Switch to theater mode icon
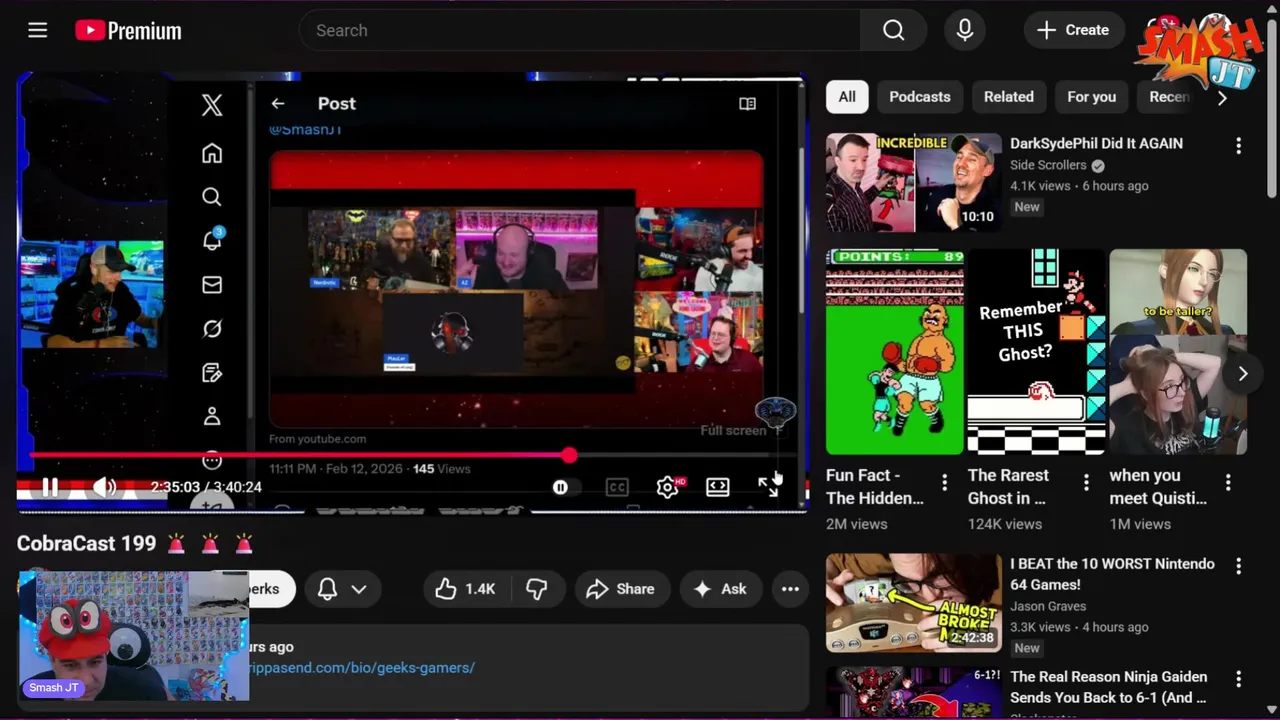 point(718,487)
